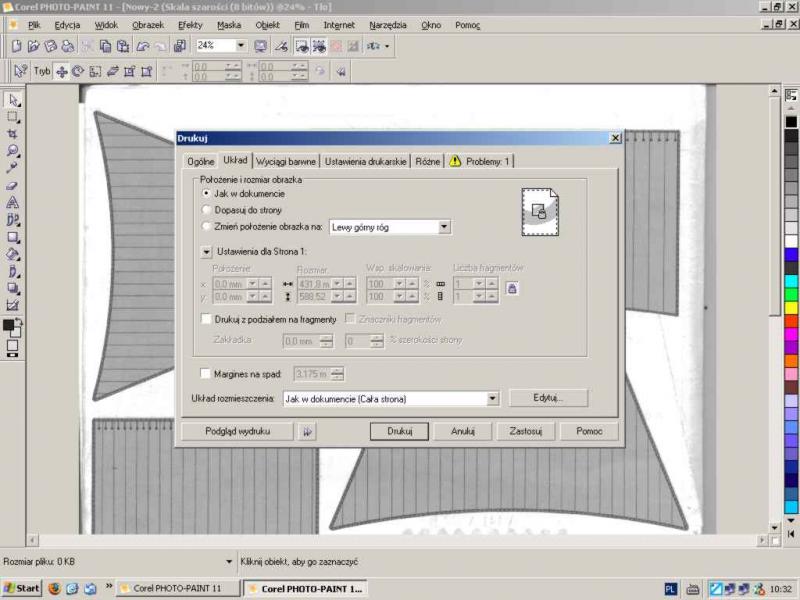Viewport: 800px width, 600px height.
Task: Click the Firefox icon in taskbar
Action: (x=54, y=588)
